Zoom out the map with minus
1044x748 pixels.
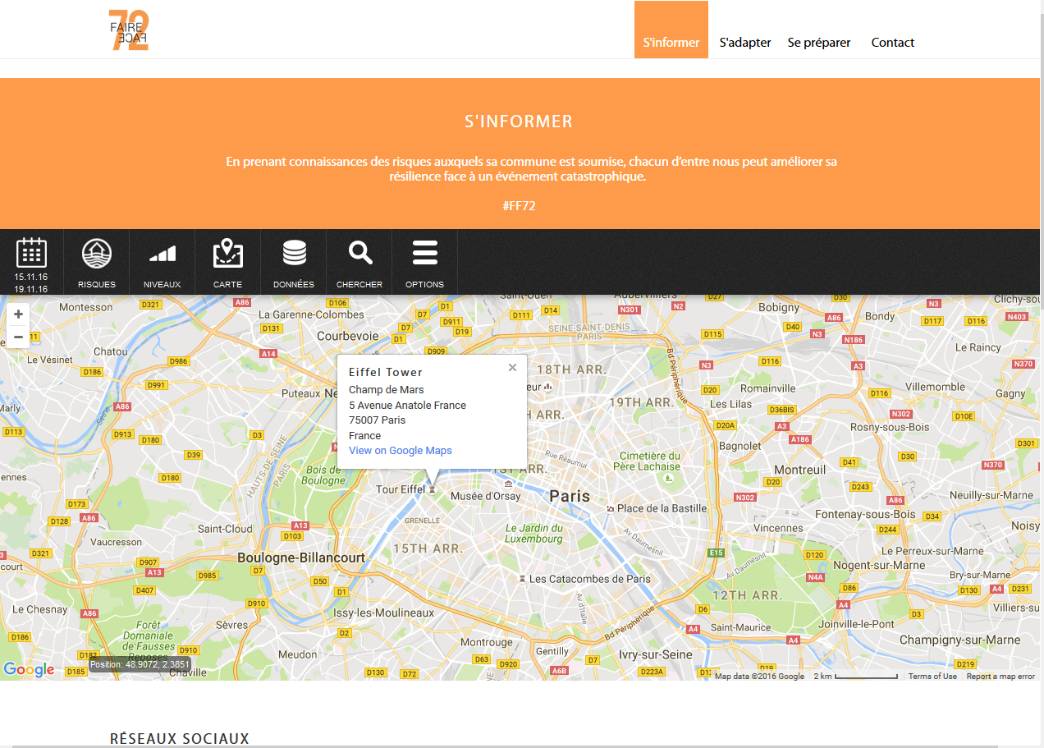coord(19,336)
